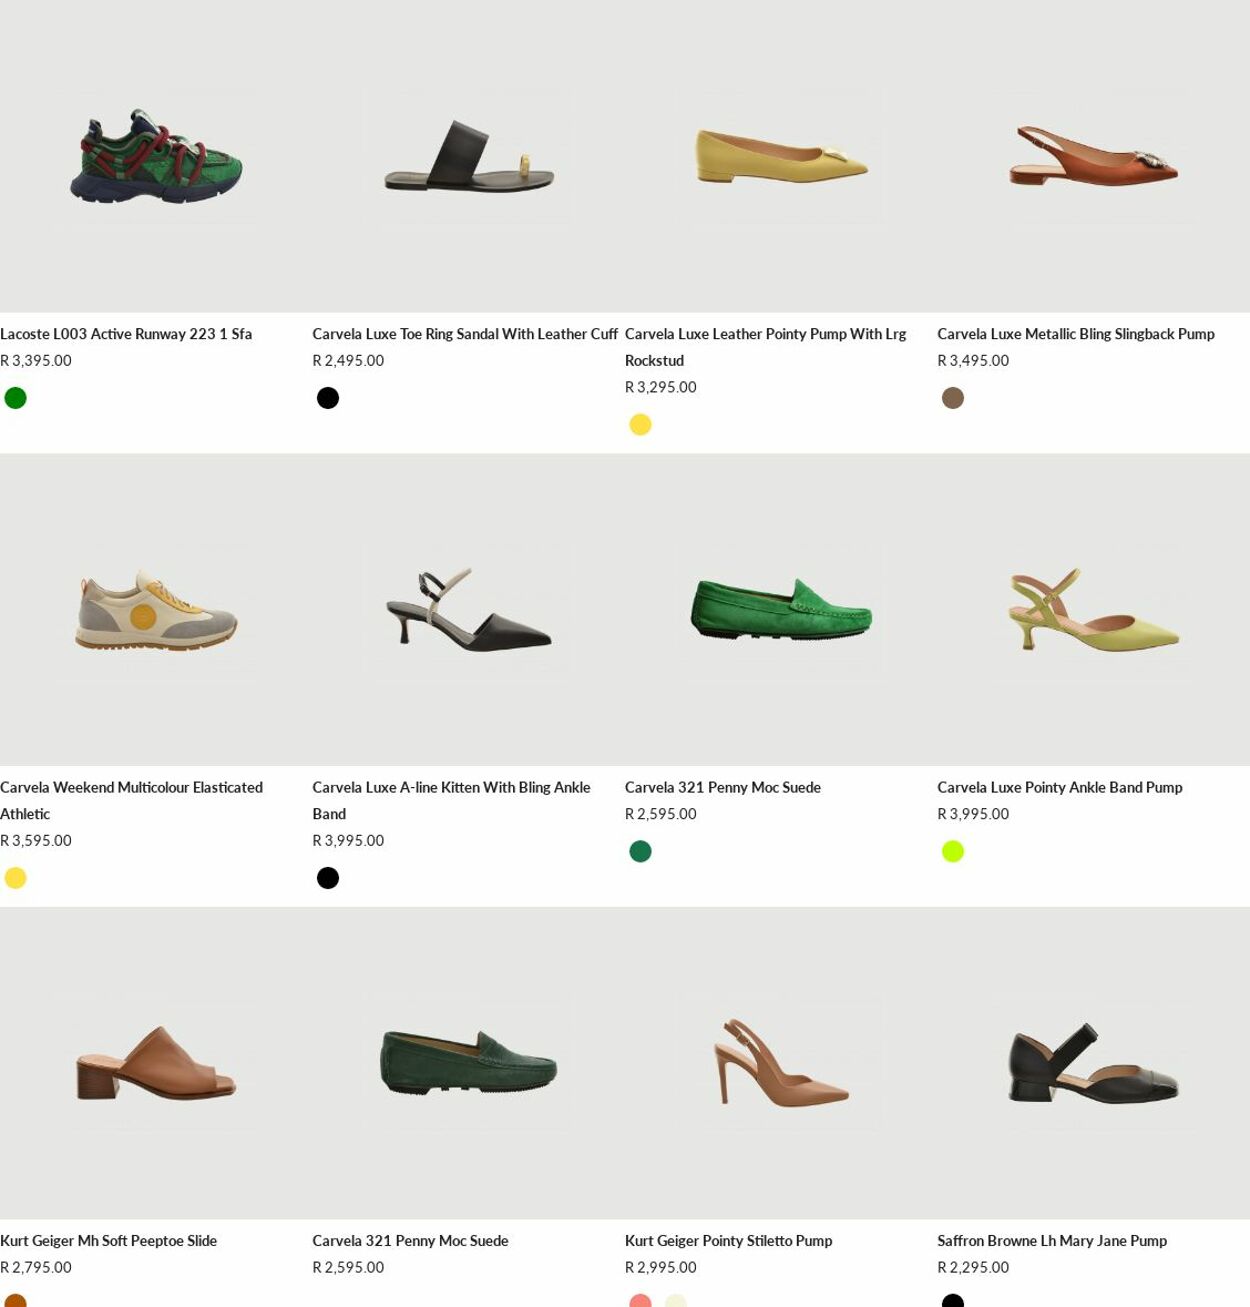Open the multicolour athletic sneaker image

click(x=156, y=610)
